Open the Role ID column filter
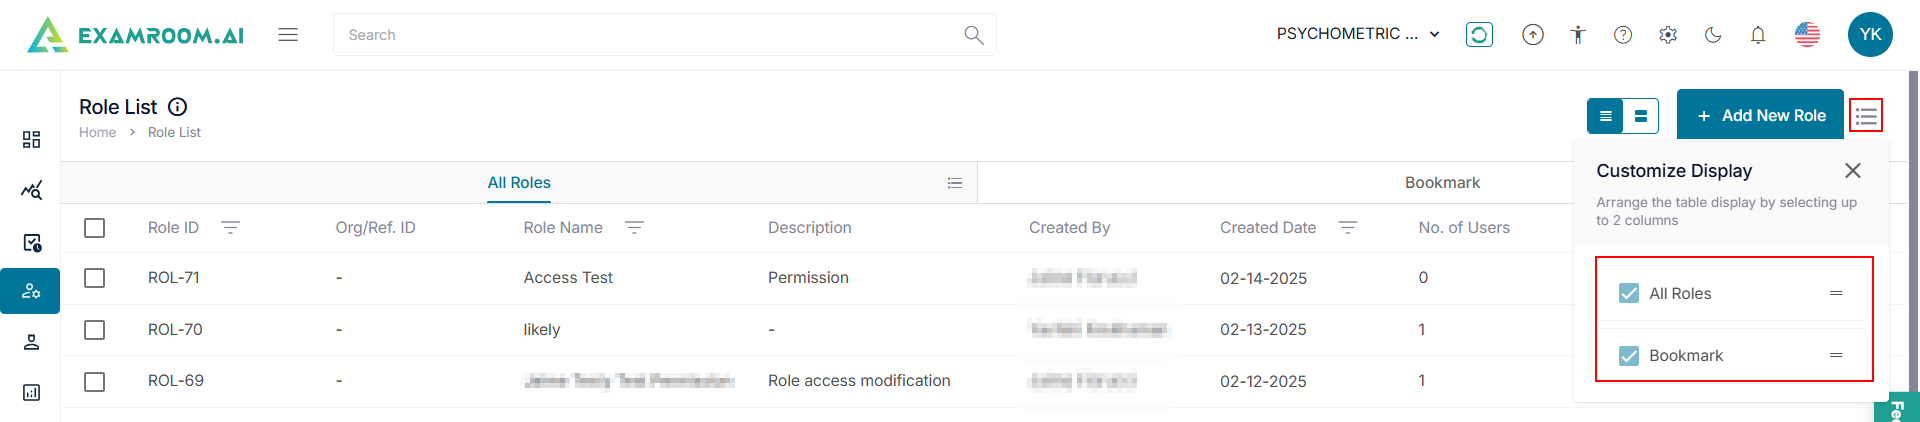Image resolution: width=1920 pixels, height=422 pixels. (230, 228)
